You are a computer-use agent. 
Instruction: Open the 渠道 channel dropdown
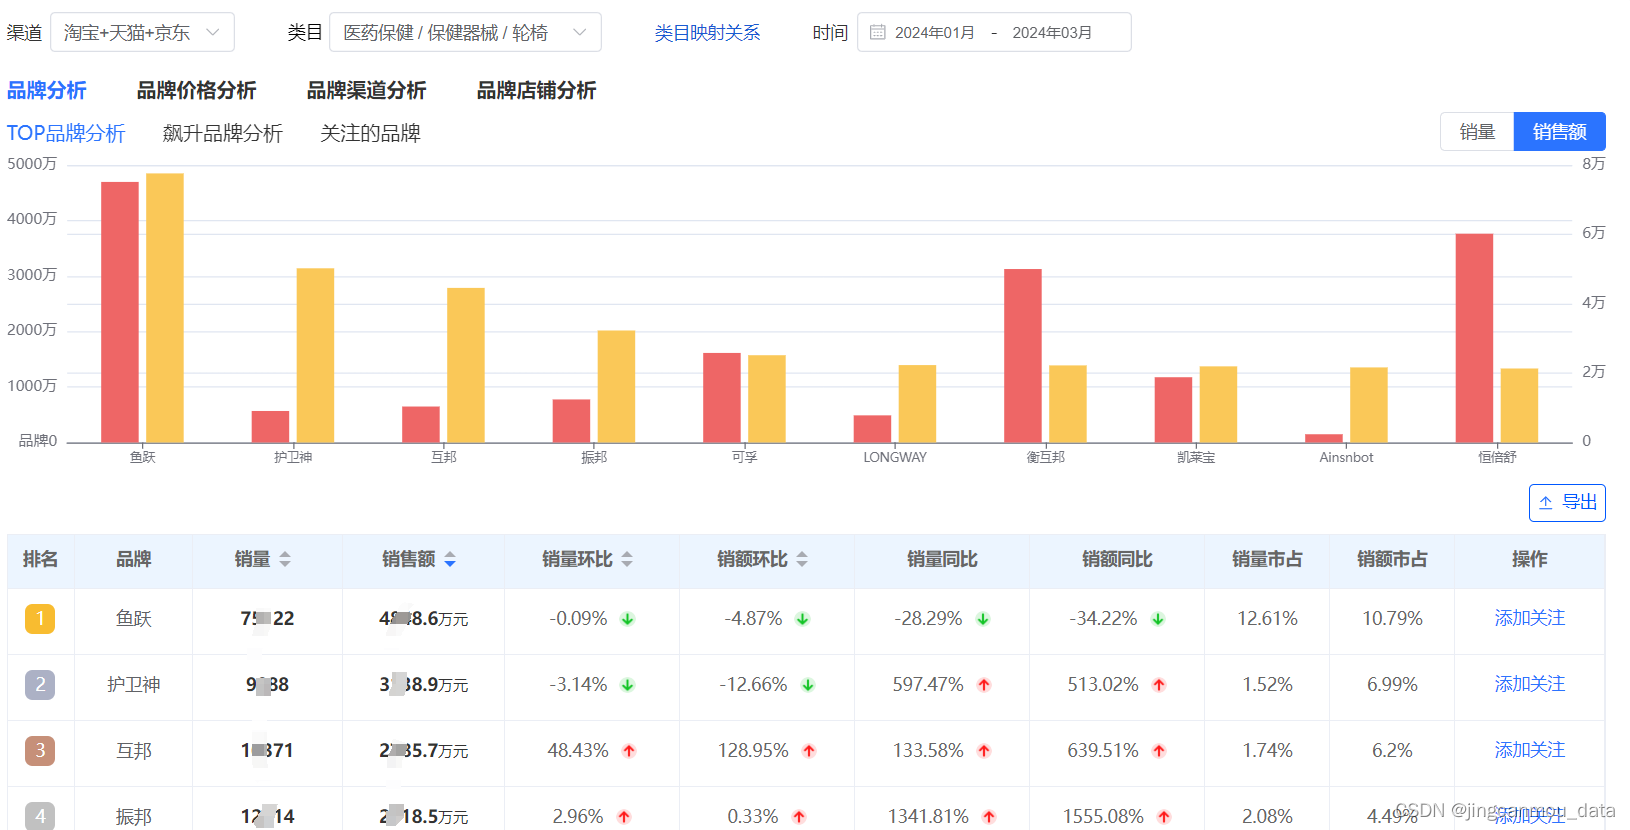click(x=142, y=32)
